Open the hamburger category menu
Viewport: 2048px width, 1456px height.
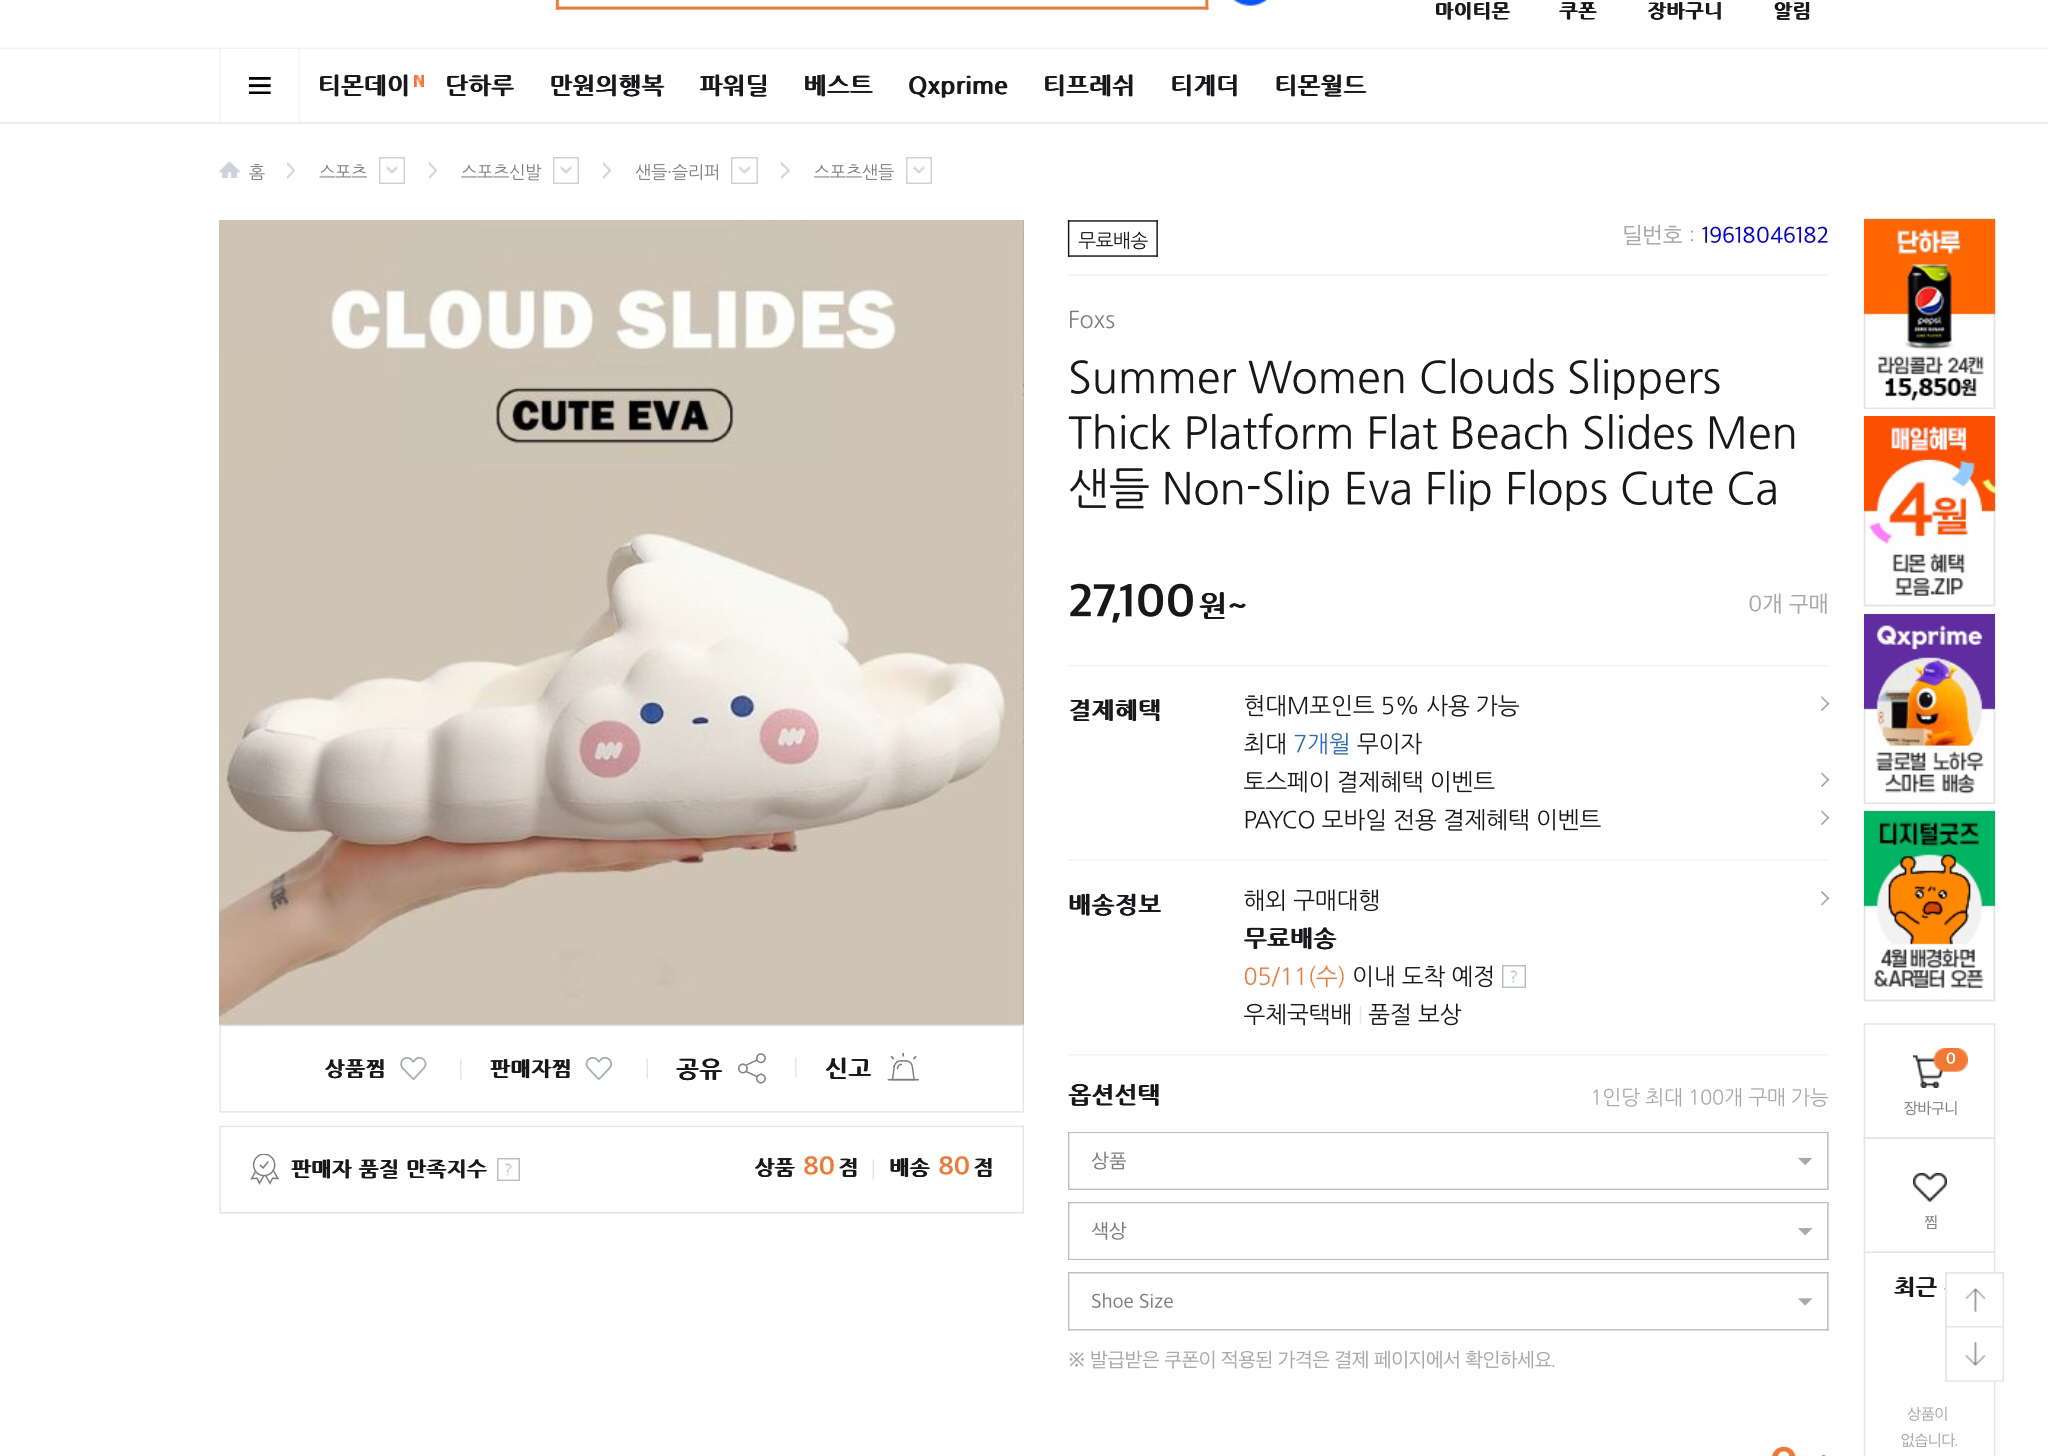coord(259,86)
